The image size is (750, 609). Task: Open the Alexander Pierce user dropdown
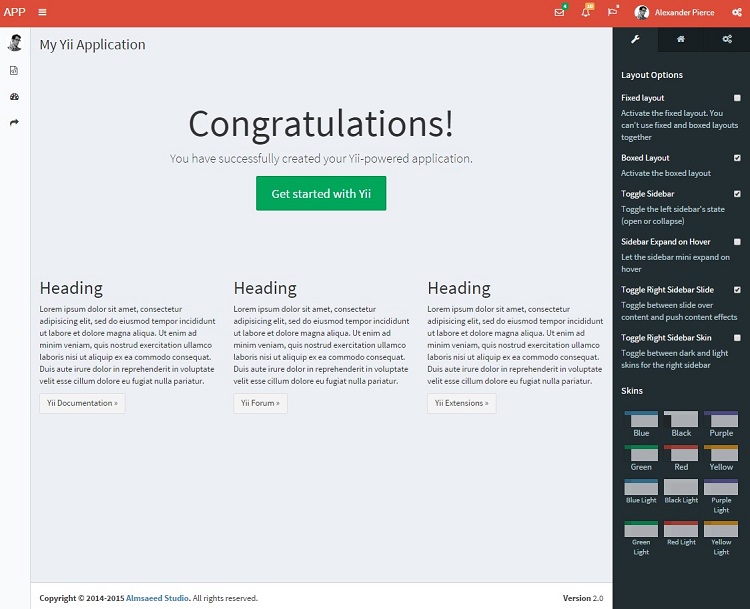pyautogui.click(x=677, y=12)
